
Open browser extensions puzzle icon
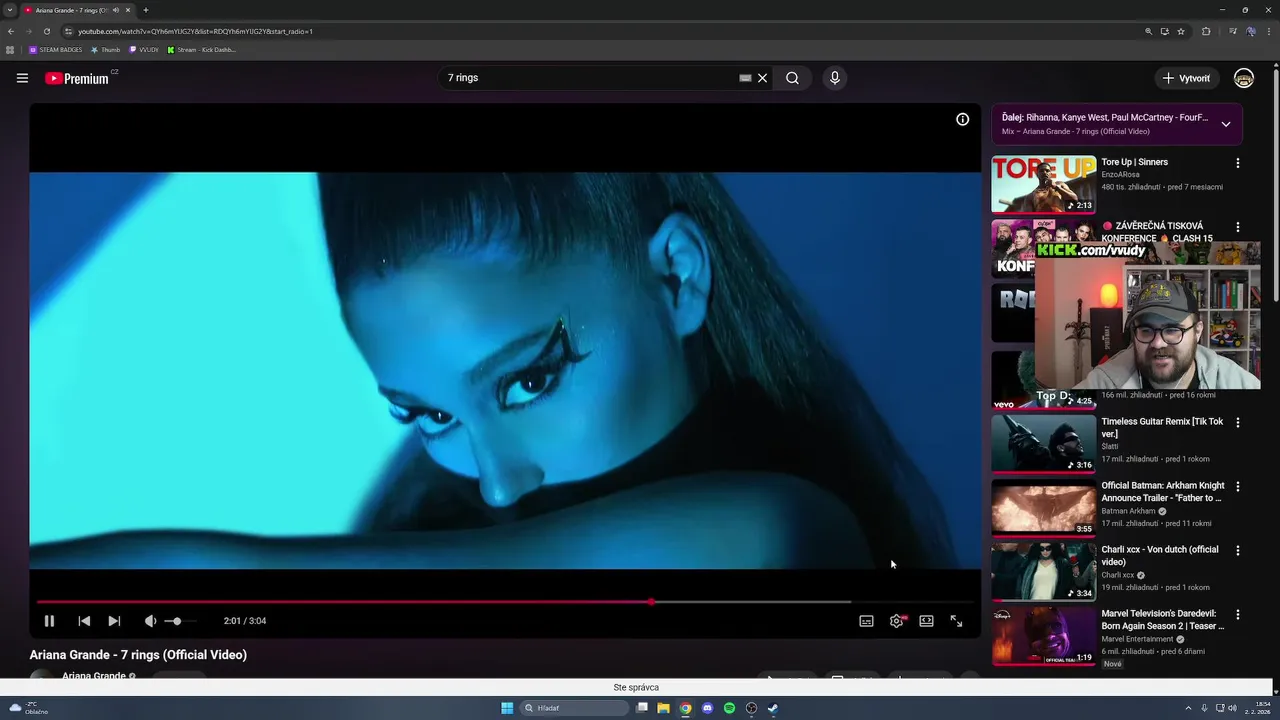point(1206,31)
